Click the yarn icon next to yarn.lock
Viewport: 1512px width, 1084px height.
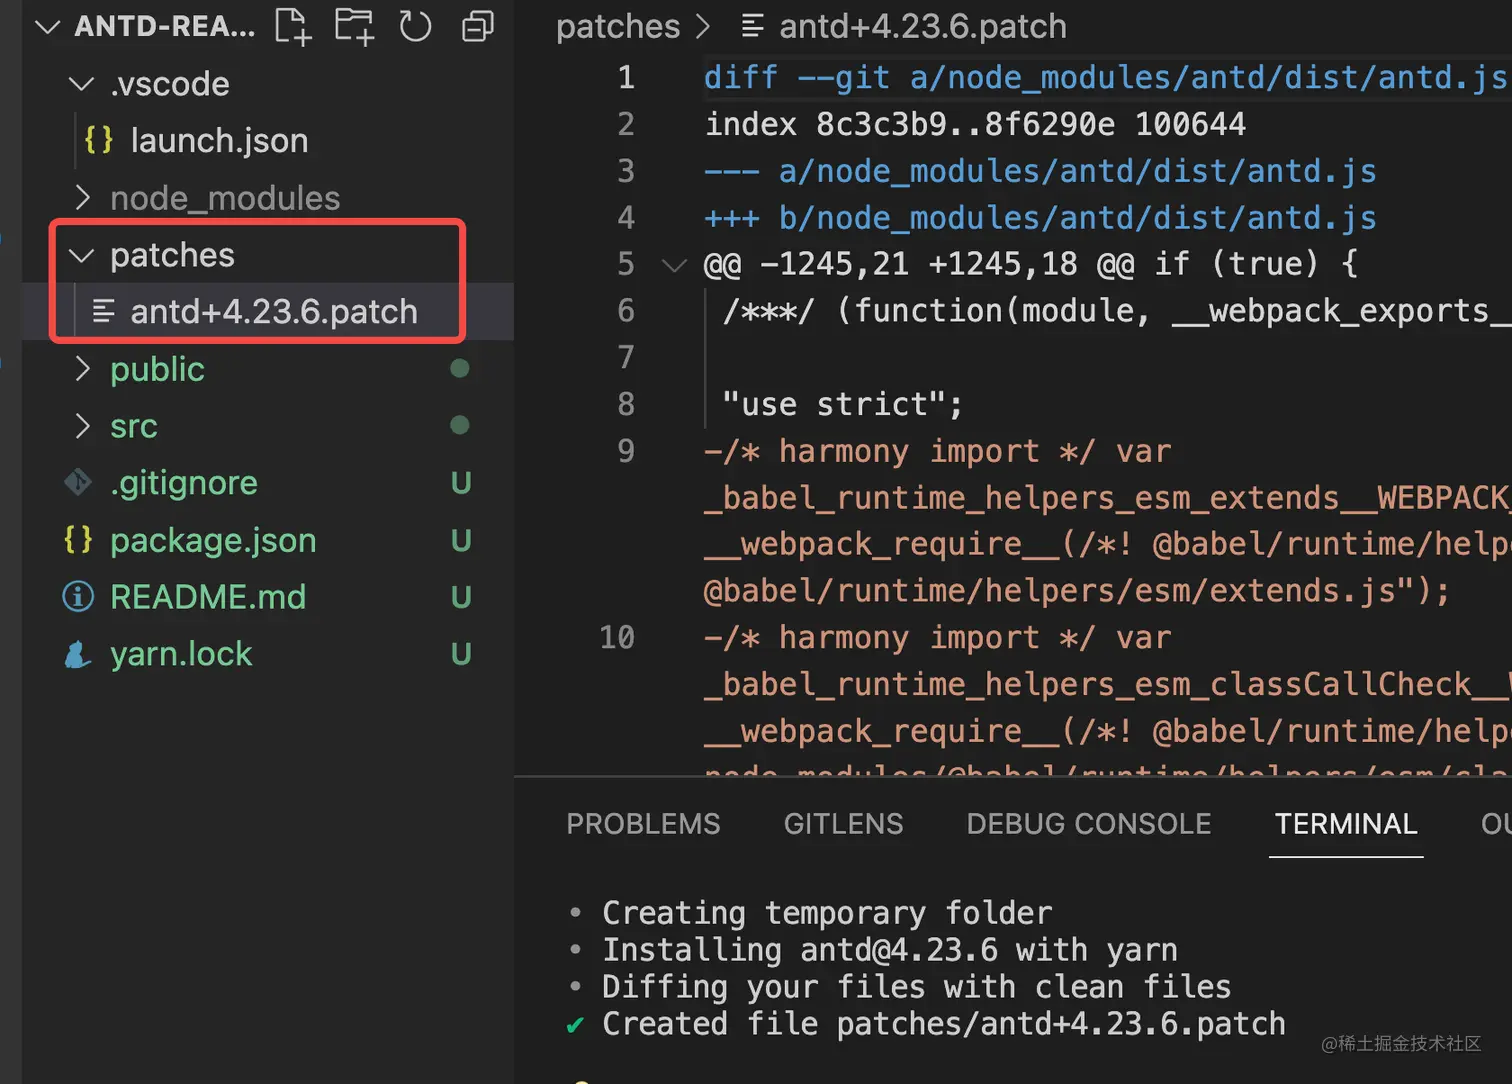point(78,653)
